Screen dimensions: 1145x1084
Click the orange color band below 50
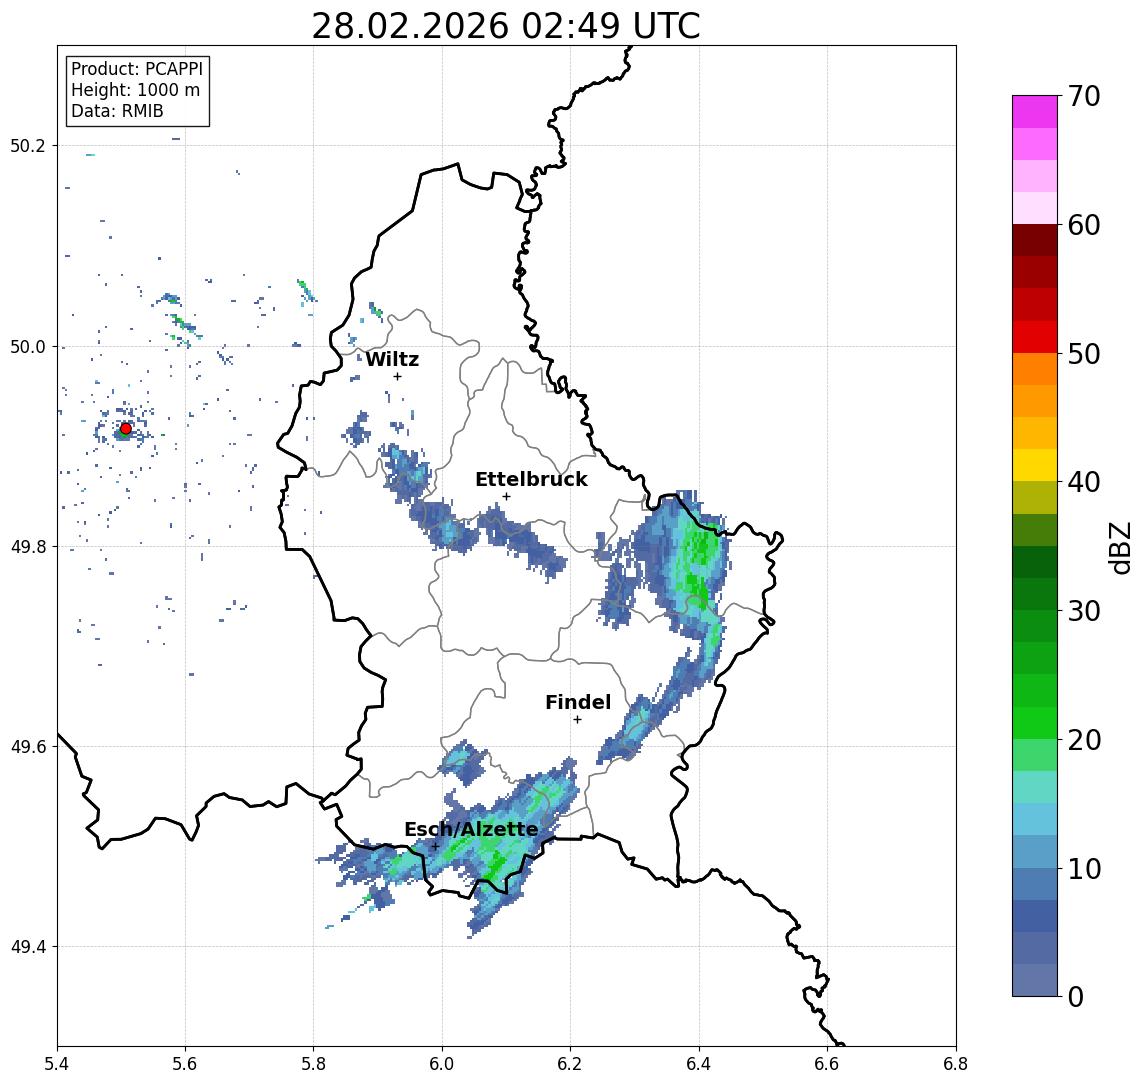coord(1035,369)
